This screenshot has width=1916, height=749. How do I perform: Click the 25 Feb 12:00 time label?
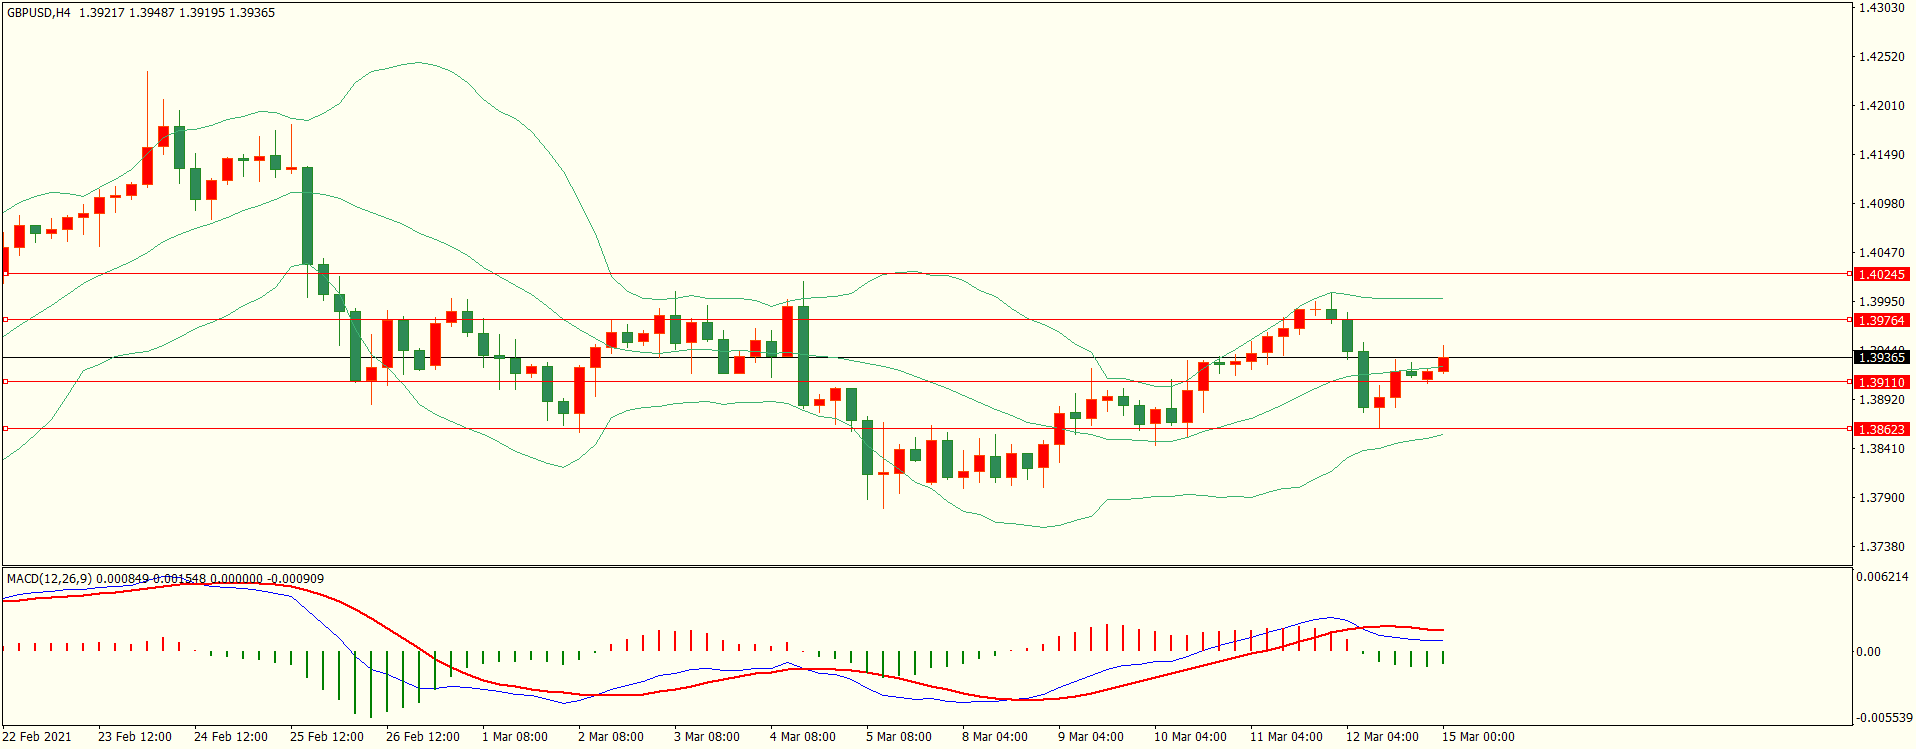pyautogui.click(x=327, y=737)
